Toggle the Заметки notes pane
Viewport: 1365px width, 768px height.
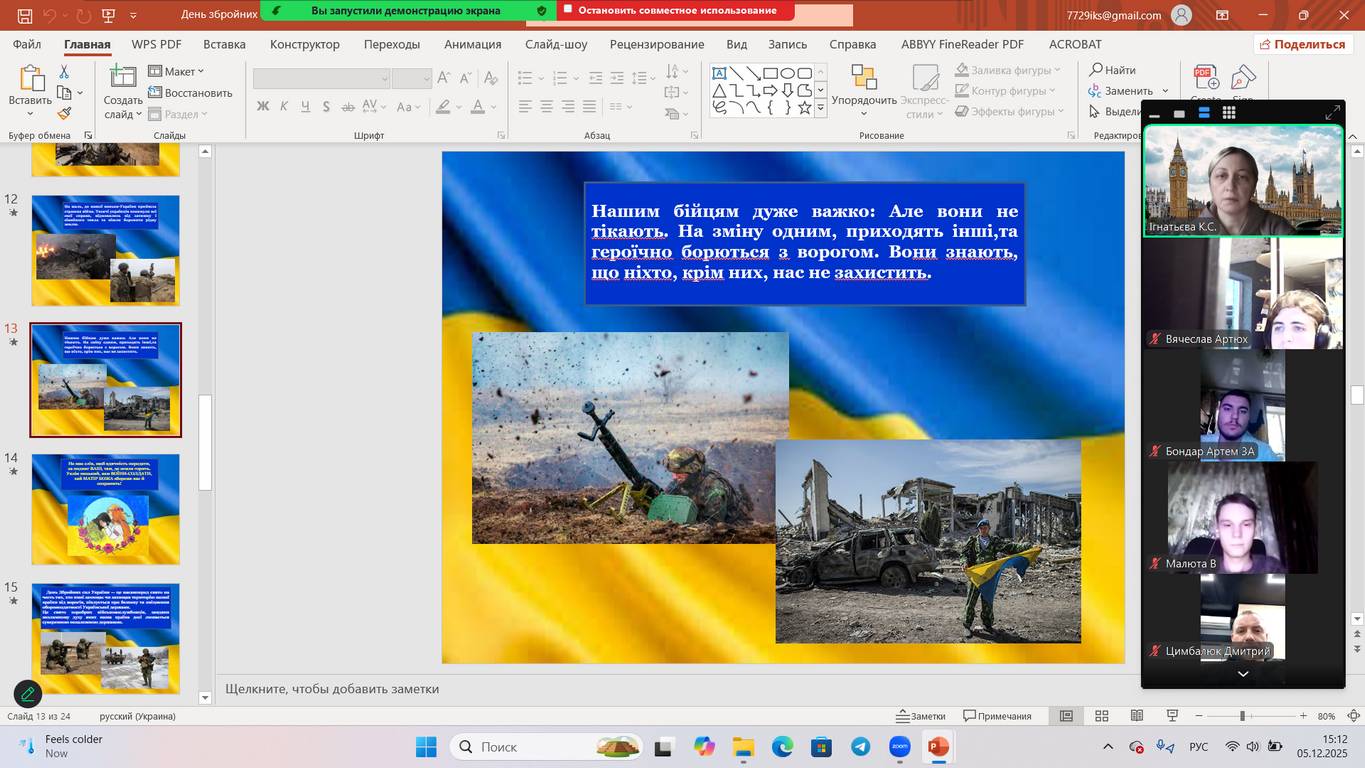pos(920,716)
